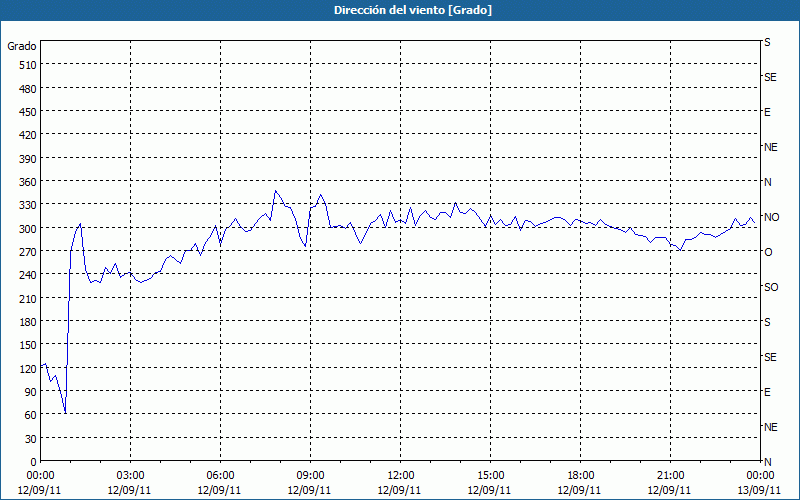Select the 'Grado' y-axis unit label
The height and width of the screenshot is (500, 800).
tap(22, 46)
